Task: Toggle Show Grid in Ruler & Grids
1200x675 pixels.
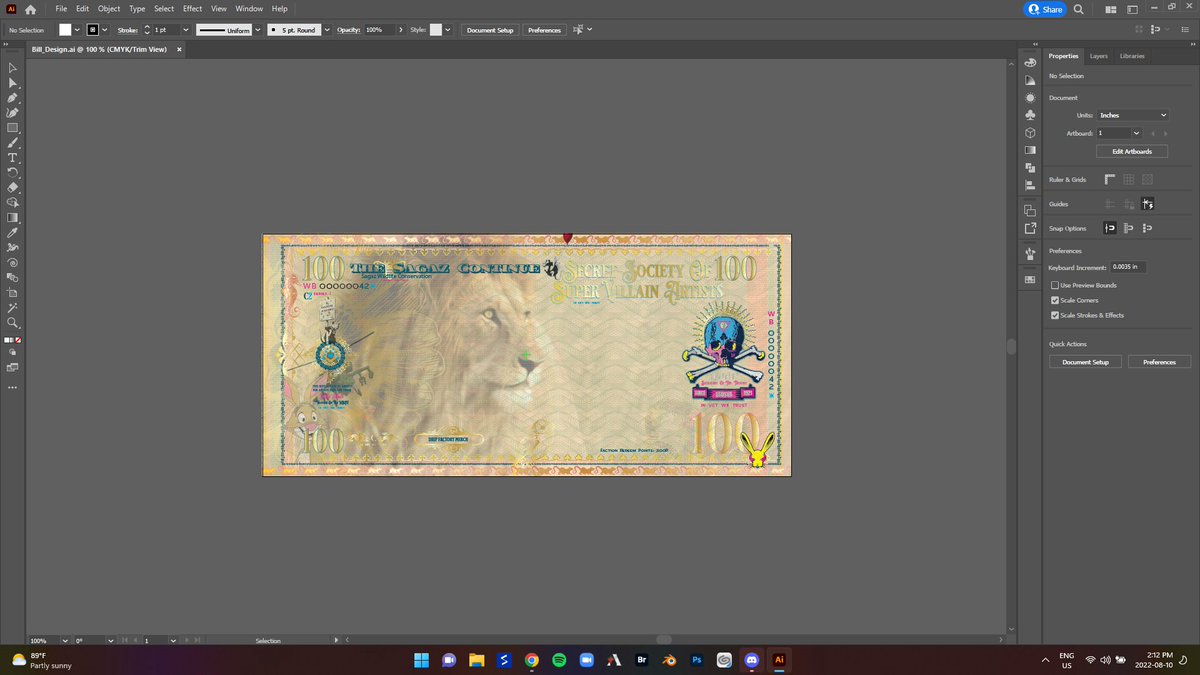Action: [x=1128, y=179]
